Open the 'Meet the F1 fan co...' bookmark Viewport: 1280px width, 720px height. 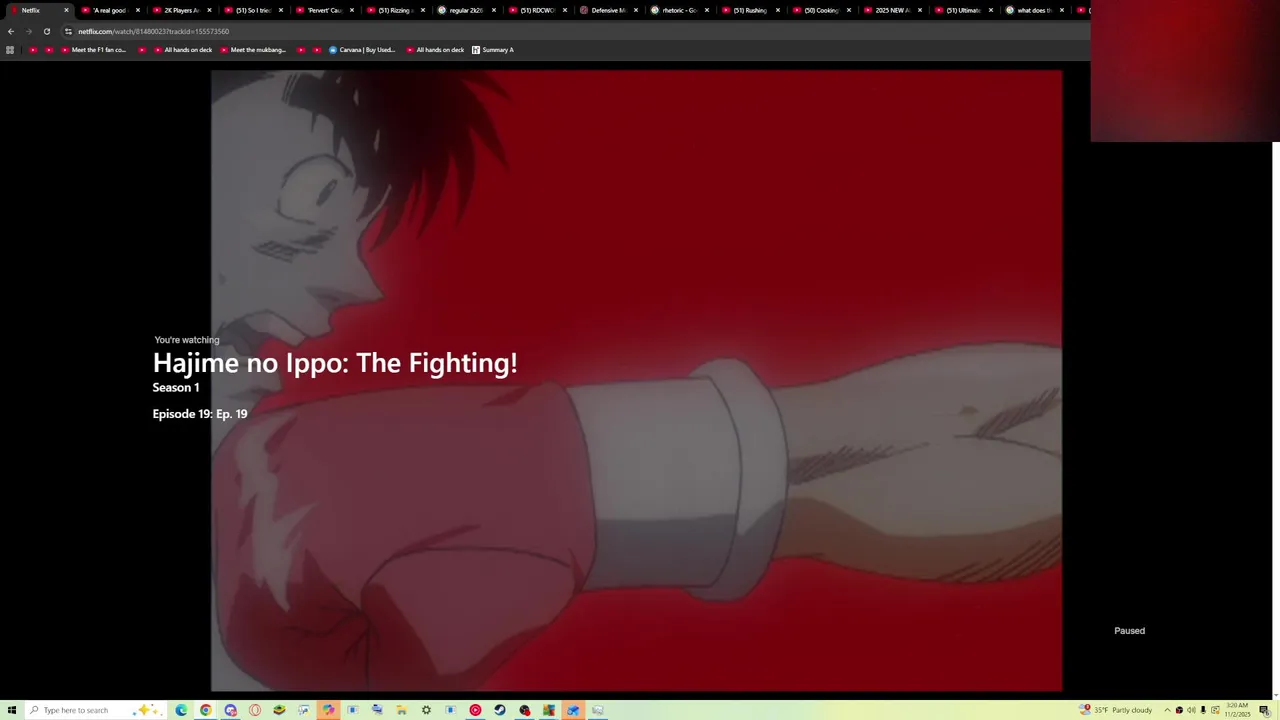coord(93,50)
